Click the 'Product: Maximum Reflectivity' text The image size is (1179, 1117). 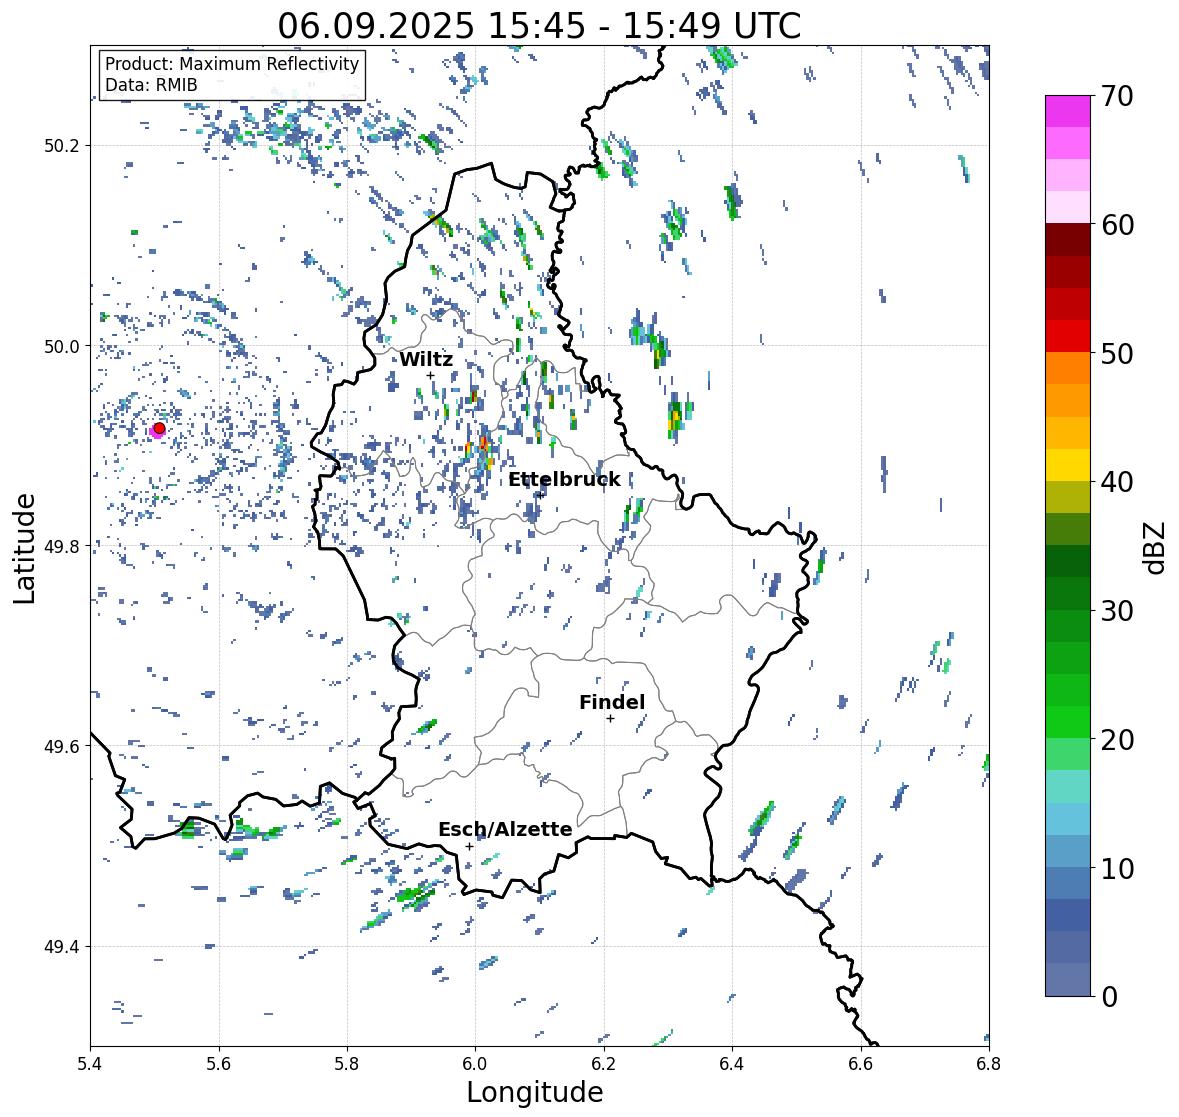[x=232, y=64]
